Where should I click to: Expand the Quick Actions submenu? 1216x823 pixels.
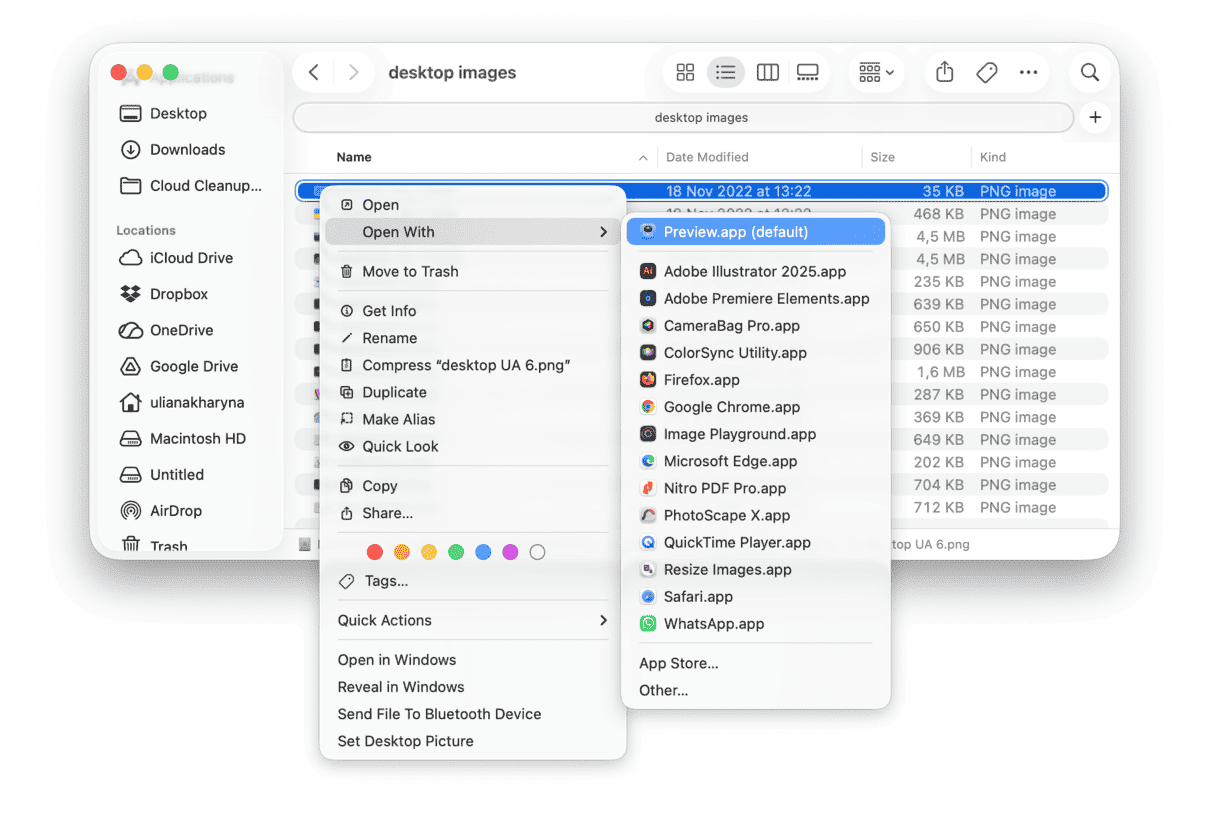(x=472, y=620)
